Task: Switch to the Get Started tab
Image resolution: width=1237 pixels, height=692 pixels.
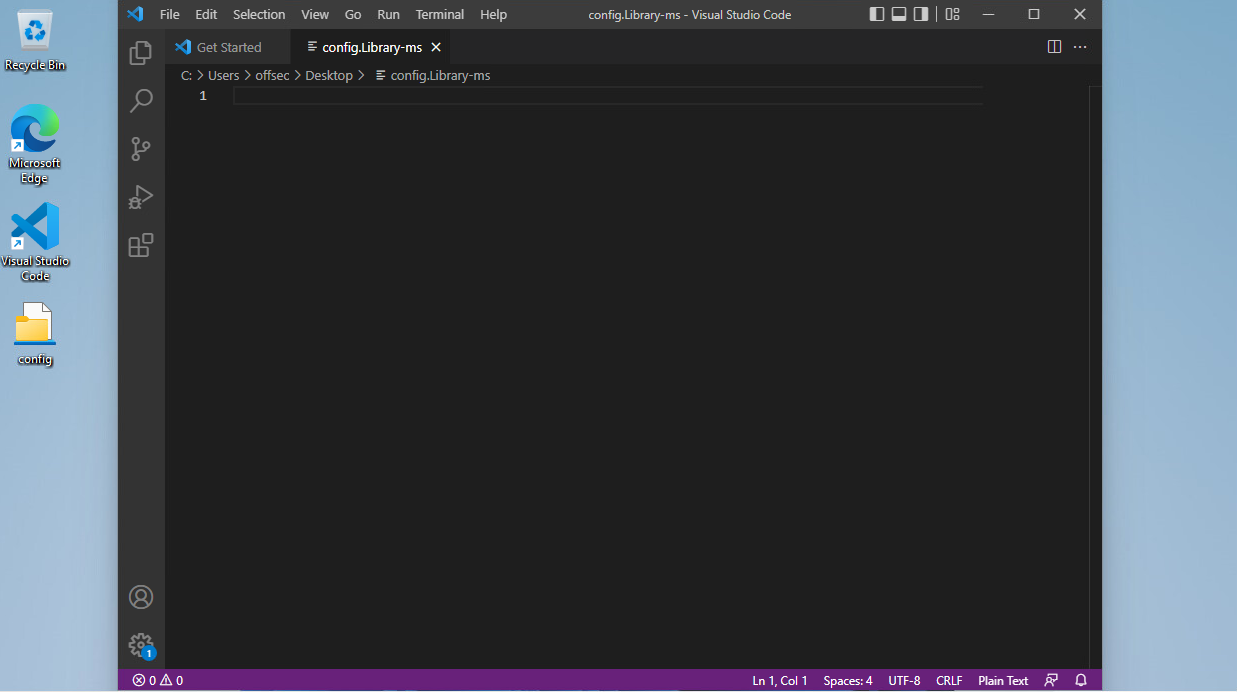Action: click(228, 47)
